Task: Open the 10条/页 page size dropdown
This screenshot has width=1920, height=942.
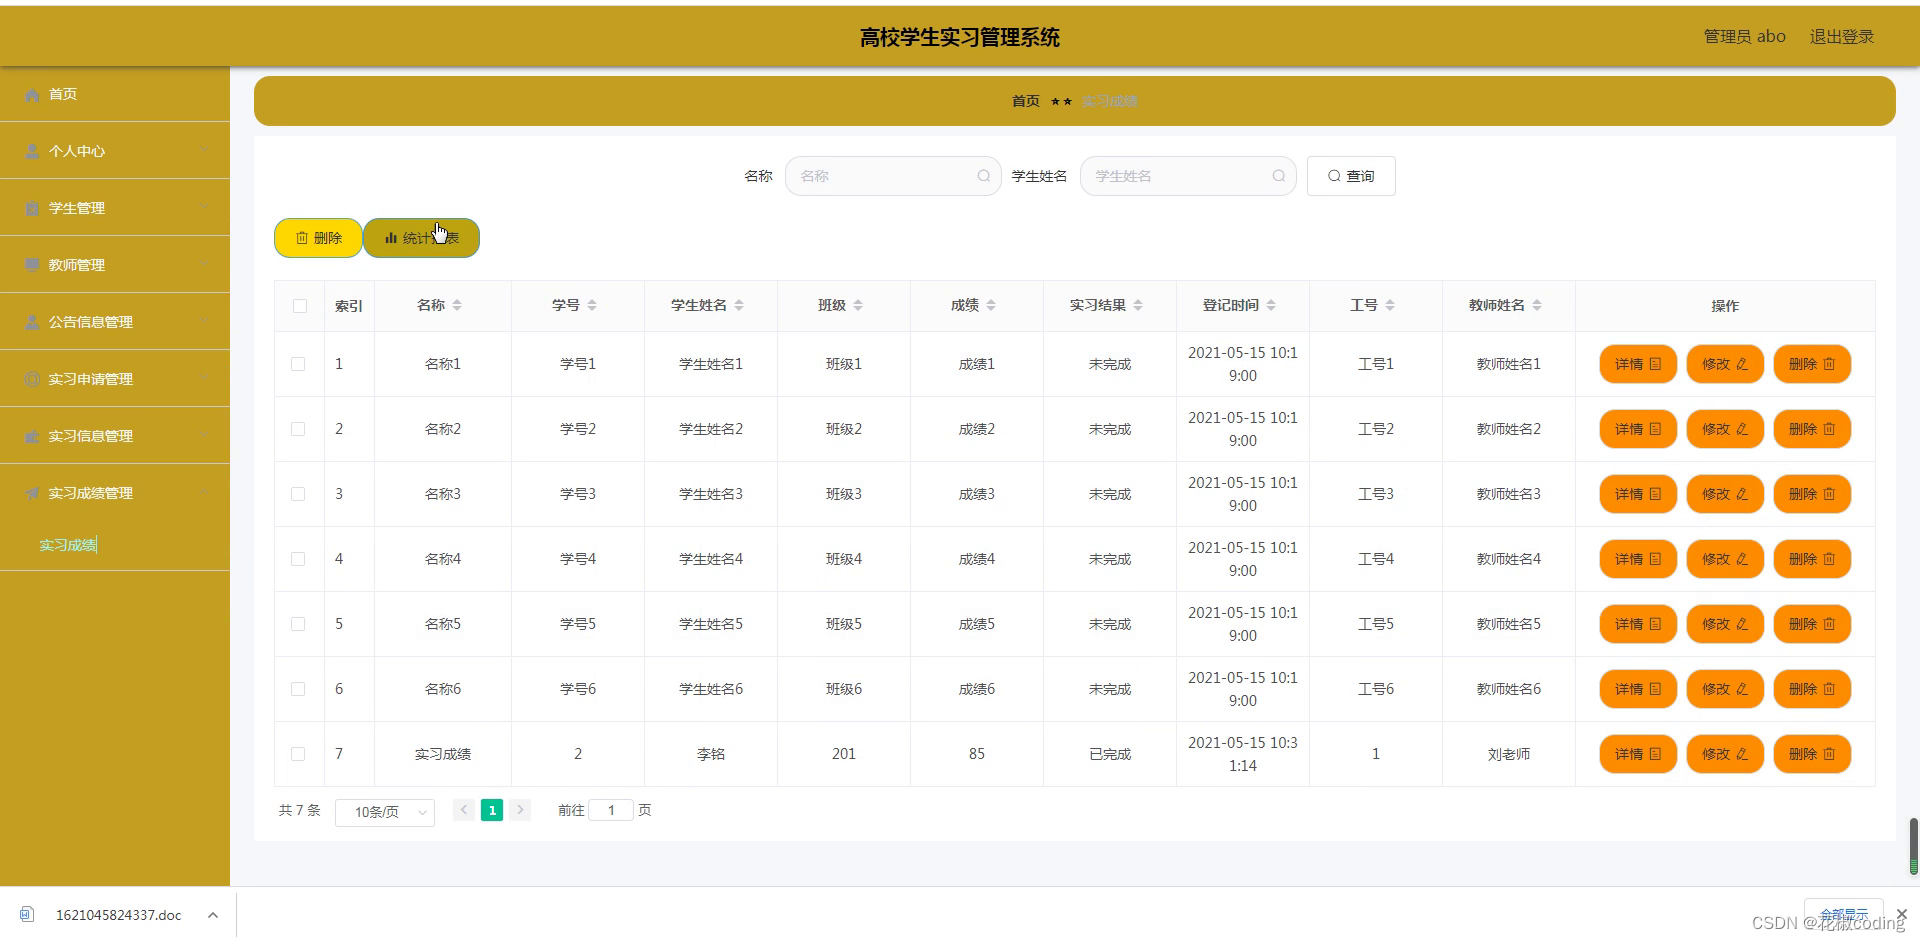Action: point(384,811)
